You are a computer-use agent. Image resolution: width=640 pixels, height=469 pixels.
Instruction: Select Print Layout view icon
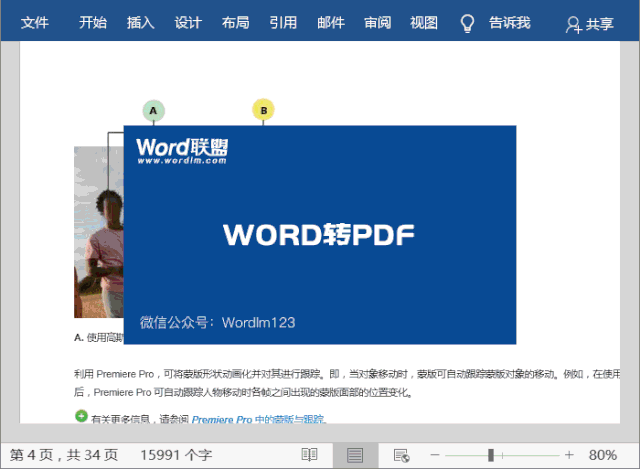(355, 454)
